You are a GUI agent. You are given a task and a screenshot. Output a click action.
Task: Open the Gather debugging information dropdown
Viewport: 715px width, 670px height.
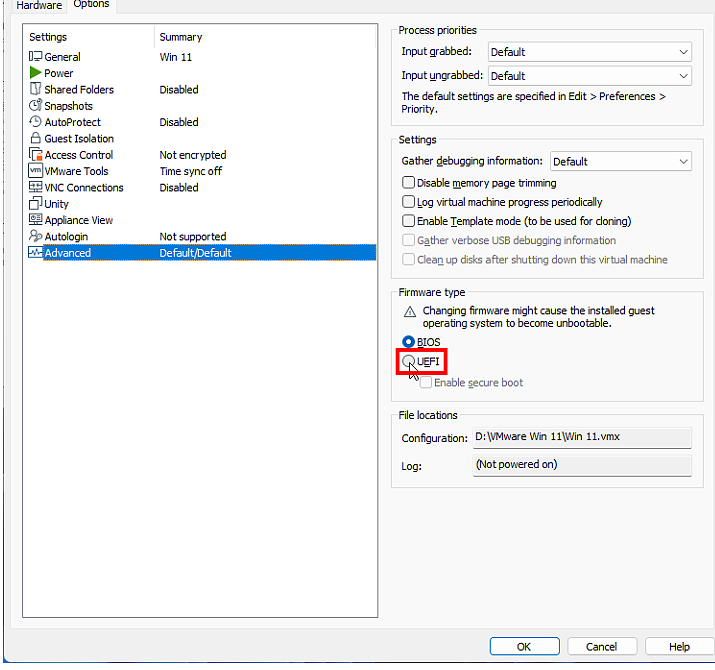coord(621,161)
